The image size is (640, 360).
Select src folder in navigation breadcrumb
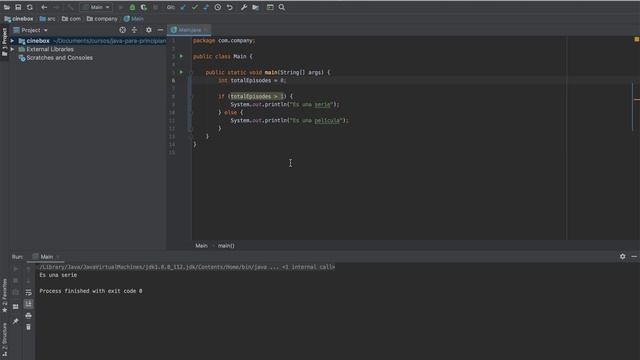click(x=47, y=19)
